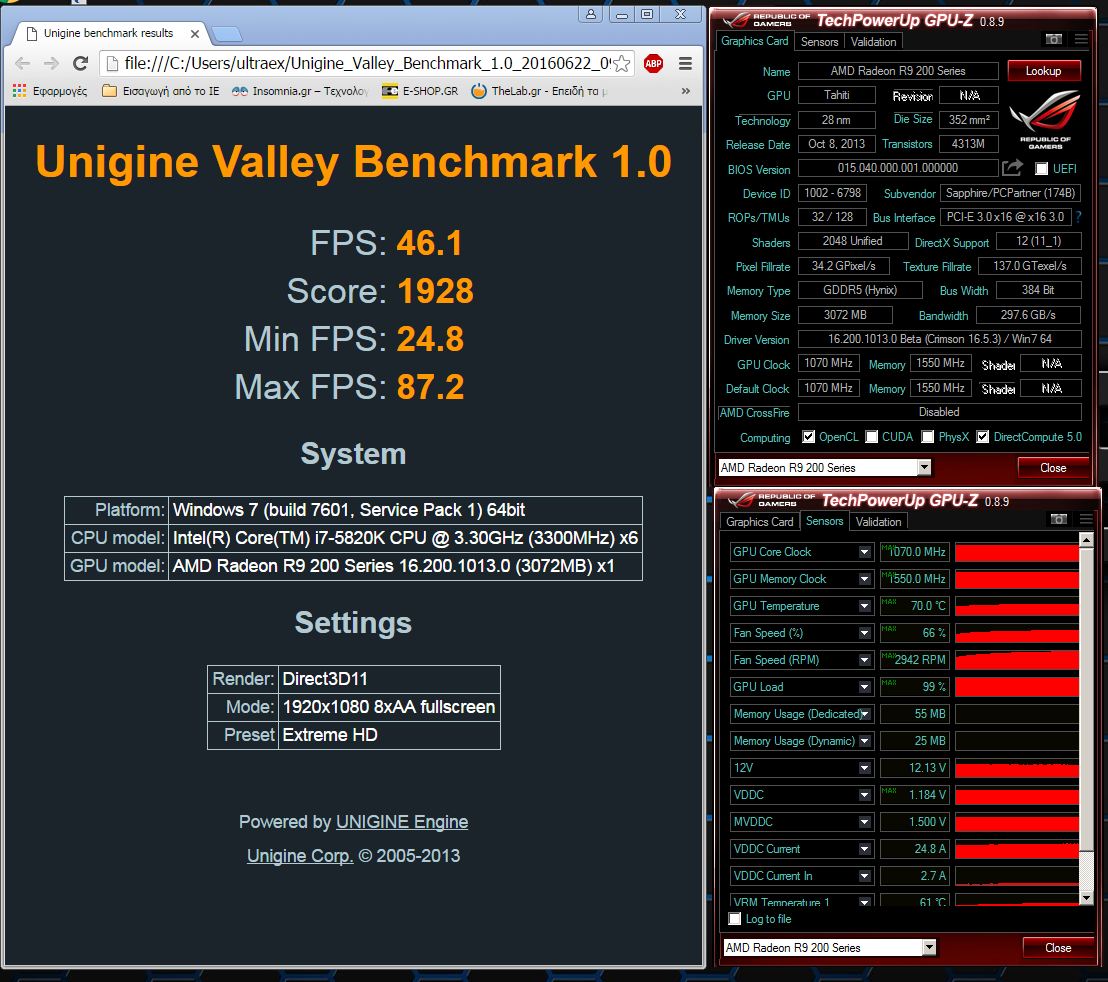Screen dimensions: 1108x982
Task: Expand the GPU Load sensor dropdown
Action: [864, 687]
